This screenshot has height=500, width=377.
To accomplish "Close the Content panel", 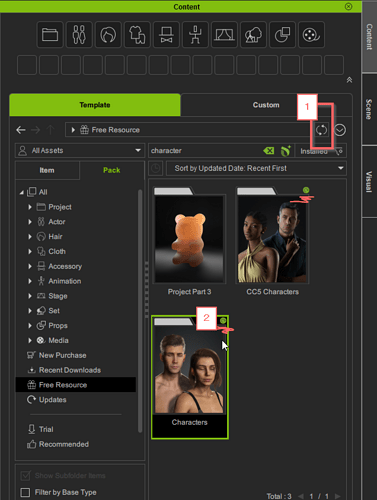I will [348, 6].
